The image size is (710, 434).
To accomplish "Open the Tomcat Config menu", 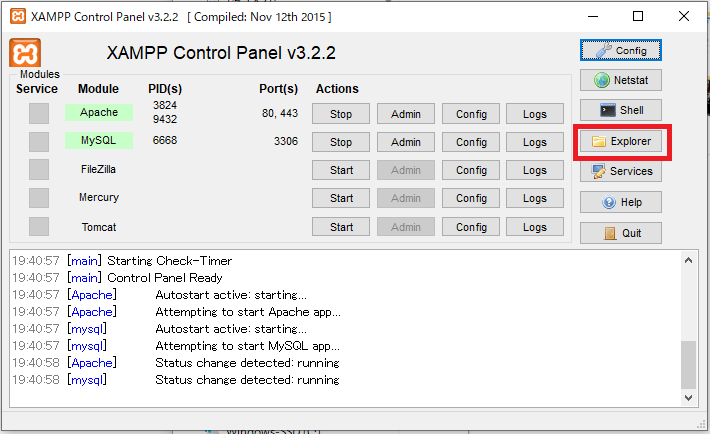I will (x=471, y=227).
